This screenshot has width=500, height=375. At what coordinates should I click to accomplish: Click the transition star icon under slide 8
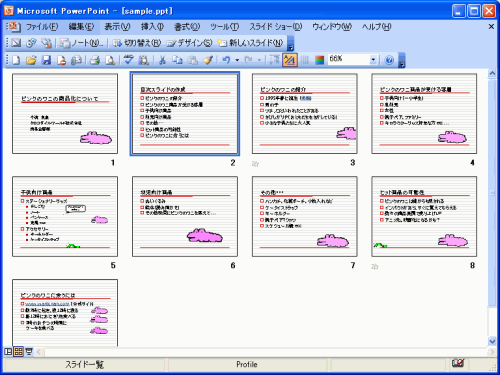click(x=375, y=266)
